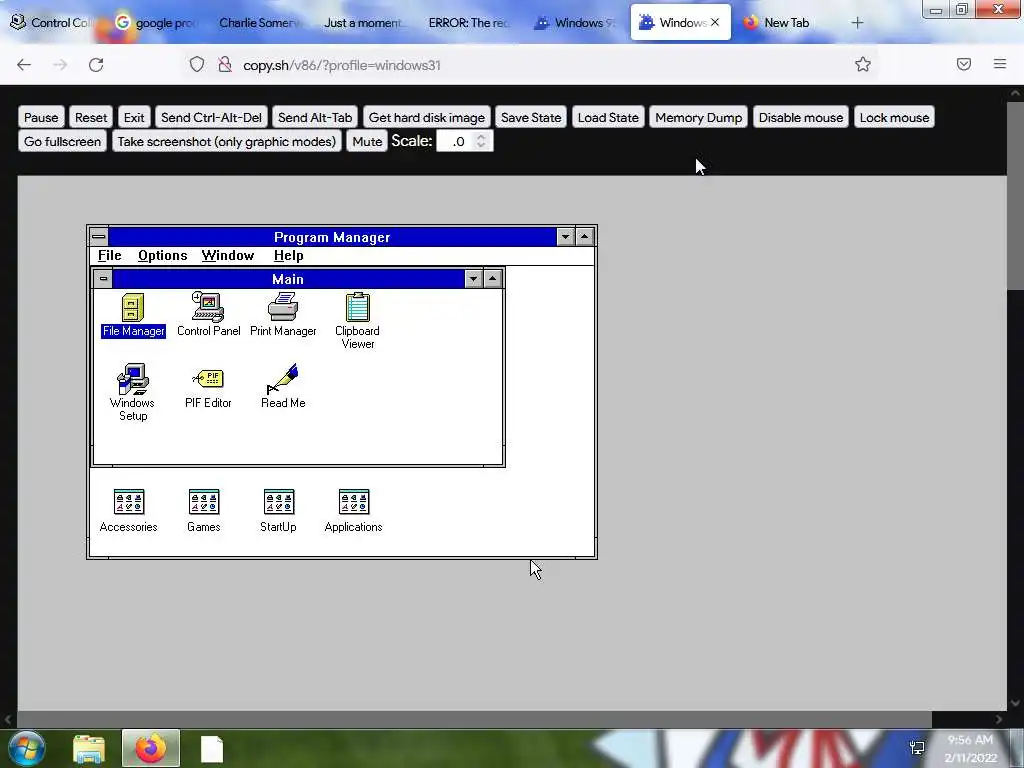Click the site connection lock icon
This screenshot has height=768, width=1024.
[225, 64]
